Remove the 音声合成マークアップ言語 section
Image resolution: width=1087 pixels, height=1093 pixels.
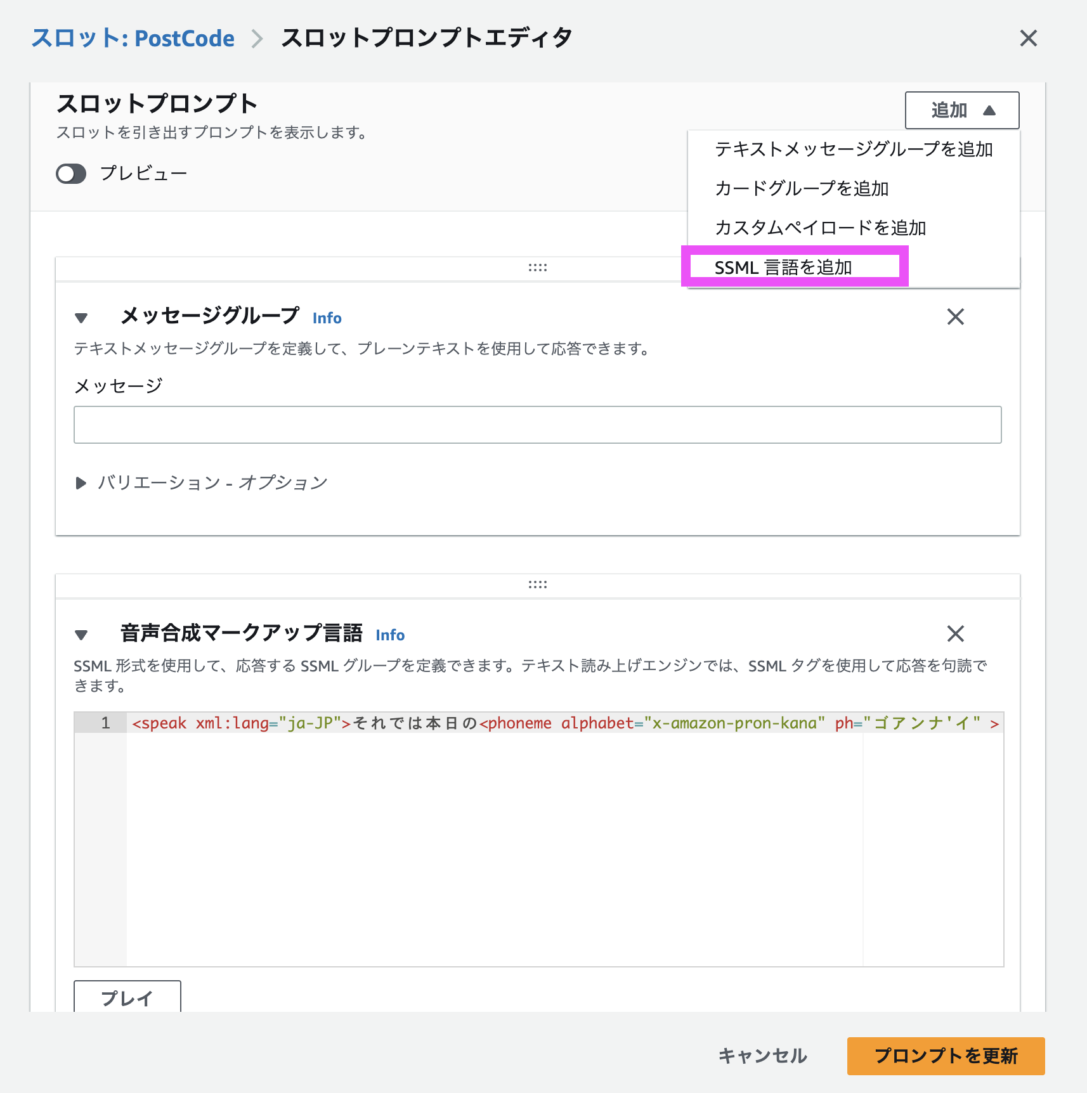click(x=955, y=633)
